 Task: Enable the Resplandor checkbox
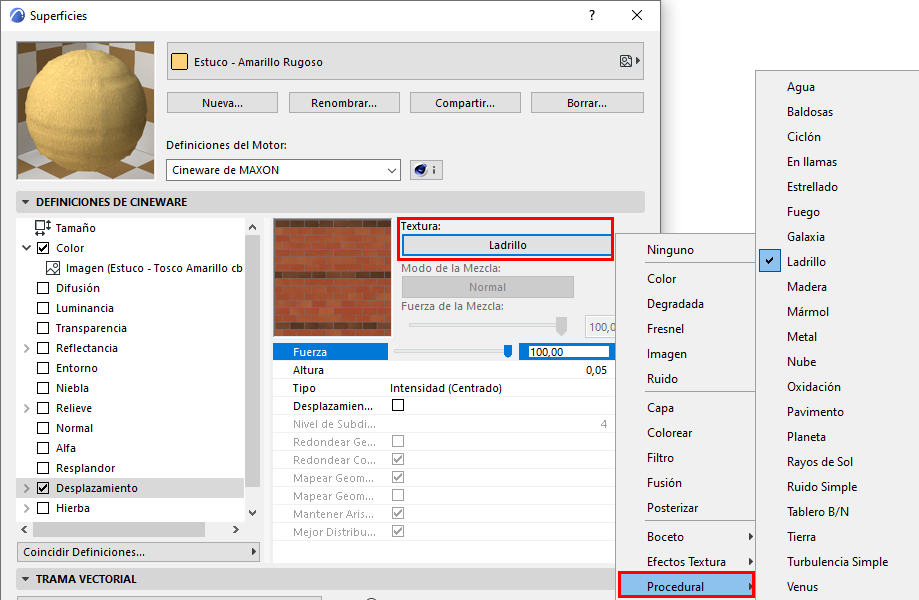point(43,468)
